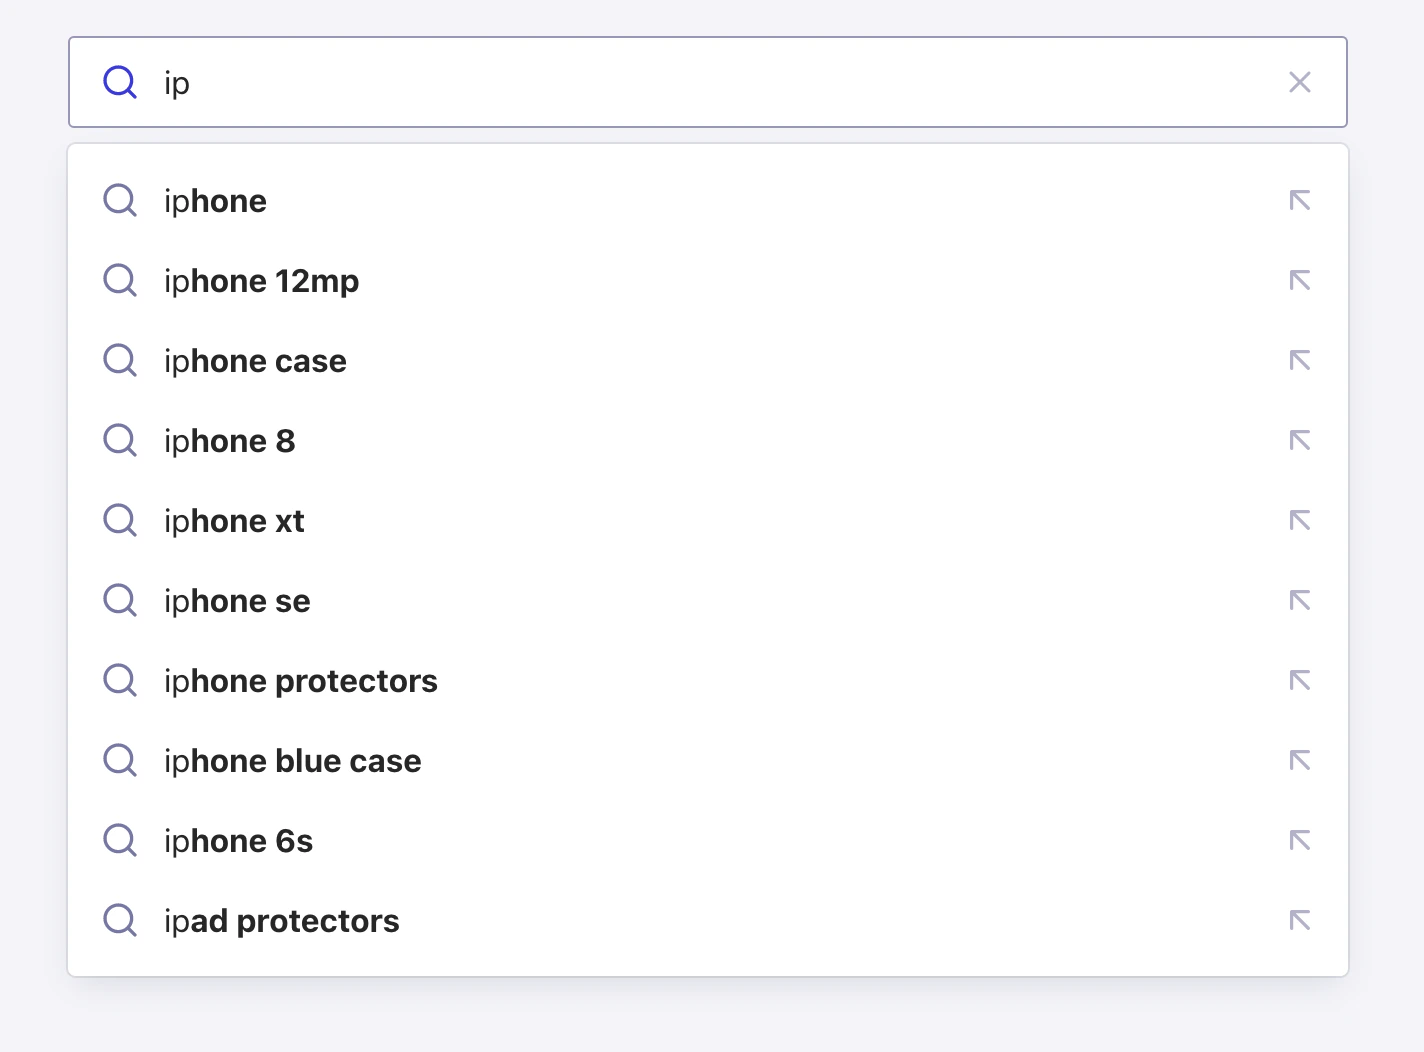
Task: Select the "iphone" suggestion
Action: [x=215, y=200]
